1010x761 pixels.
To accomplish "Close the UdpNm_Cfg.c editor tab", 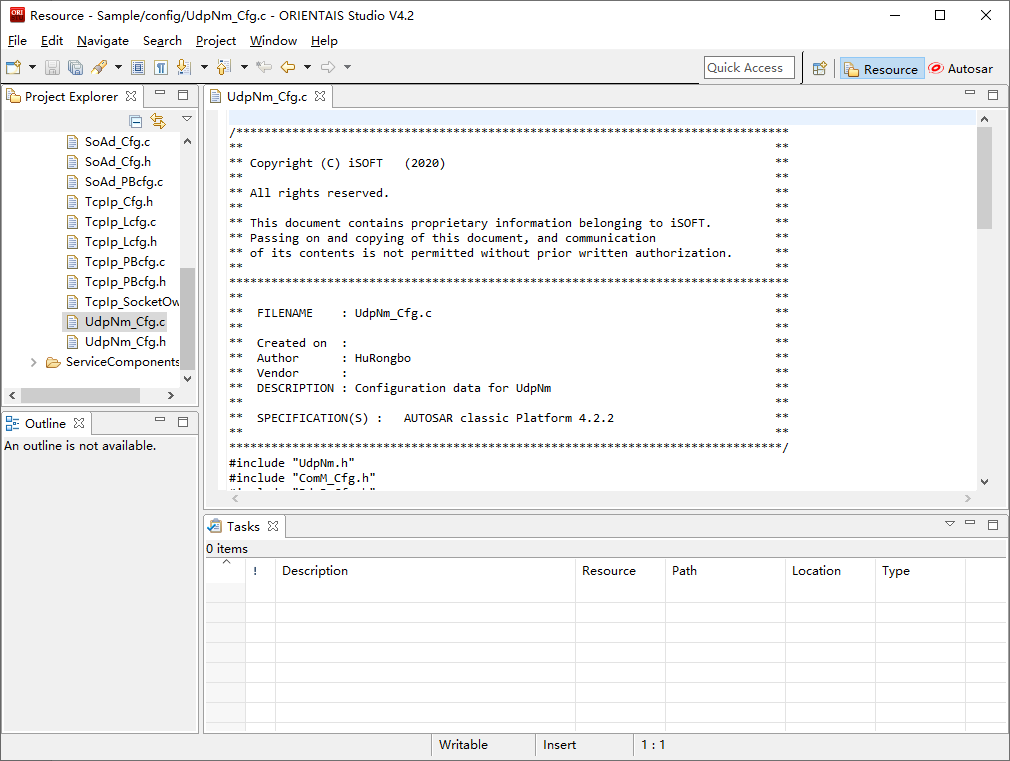I will [321, 97].
